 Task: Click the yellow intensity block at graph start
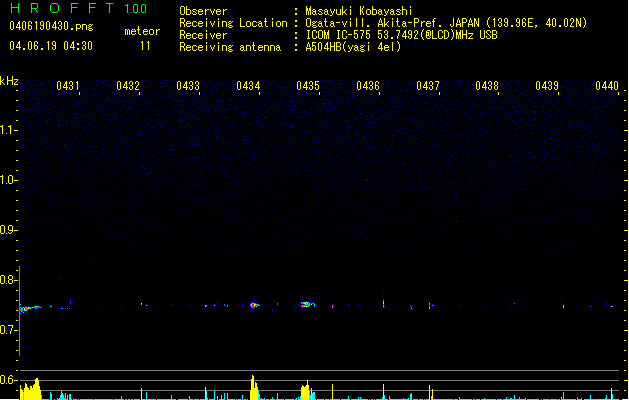pos(30,389)
